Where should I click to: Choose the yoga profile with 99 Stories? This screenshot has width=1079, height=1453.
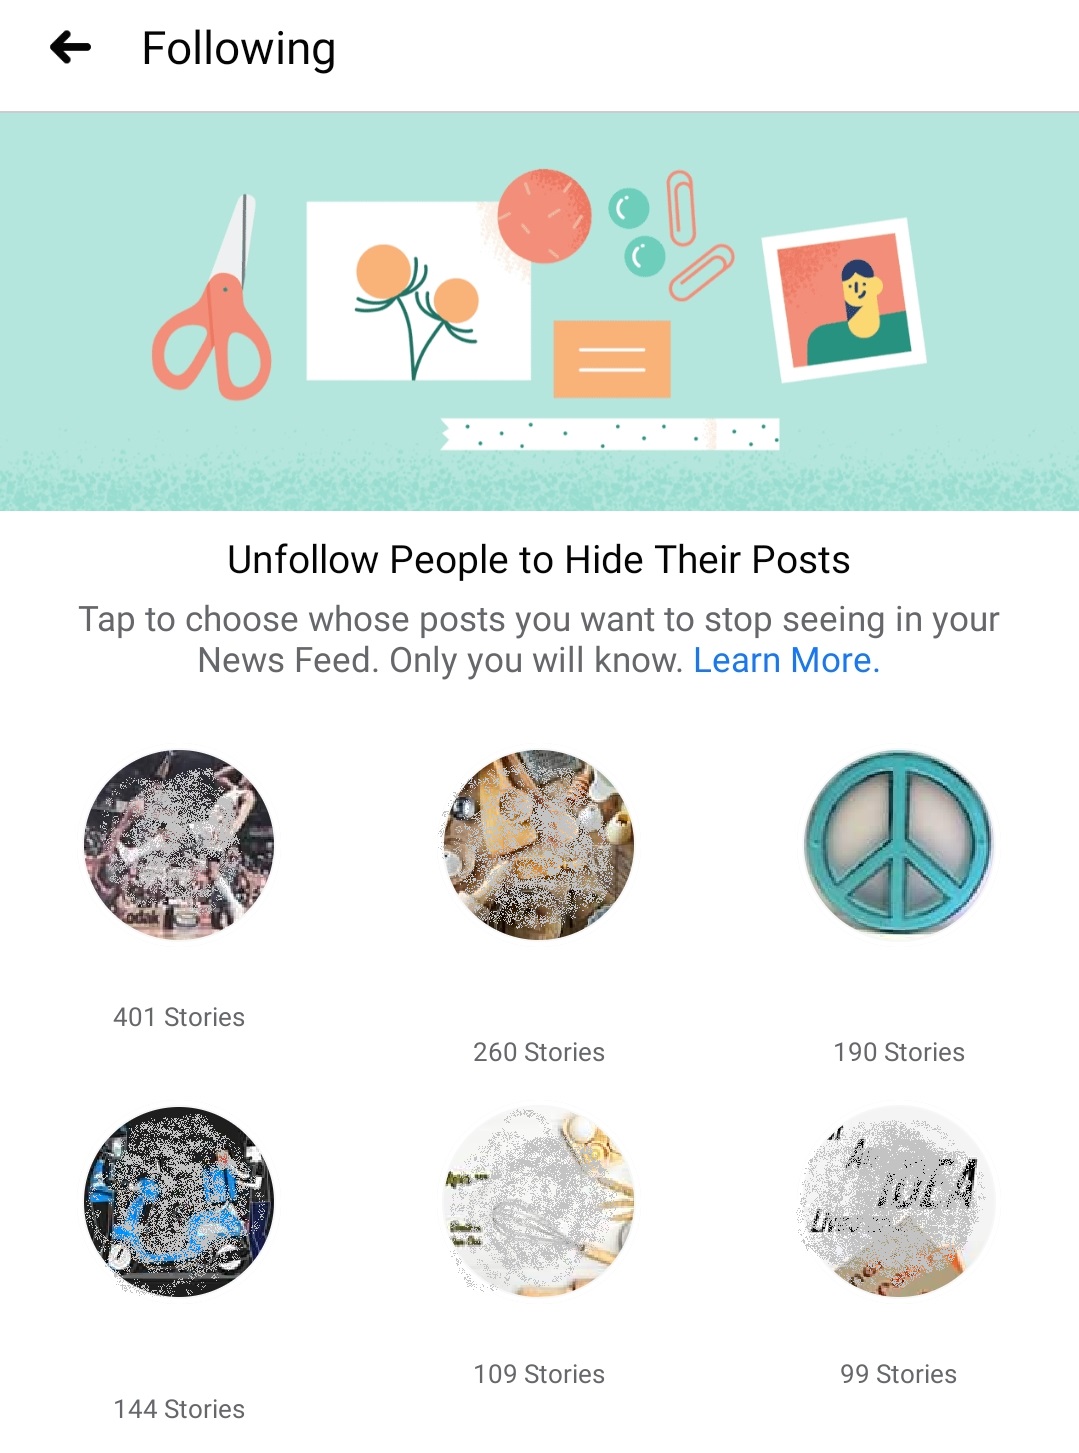(x=899, y=1201)
